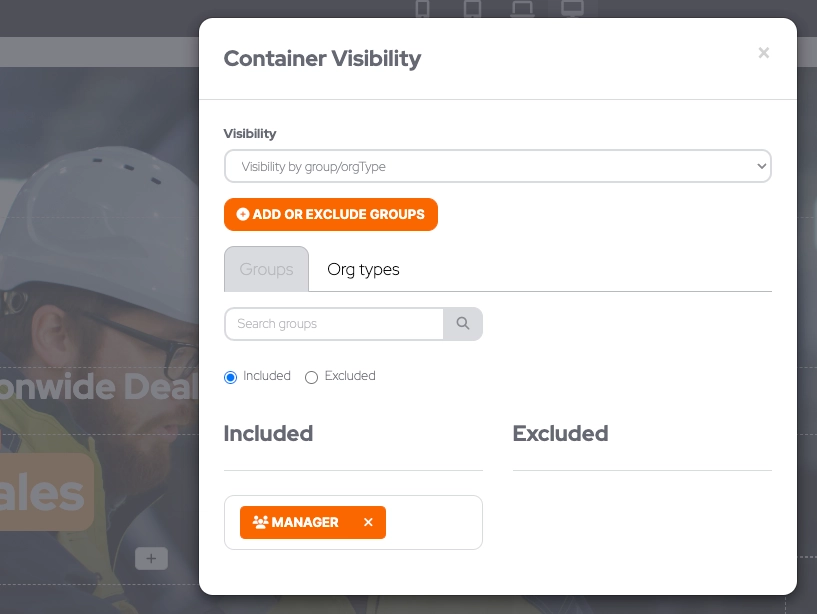The height and width of the screenshot is (614, 817).
Task: Click the plus add-block button on the canvas
Action: [151, 558]
